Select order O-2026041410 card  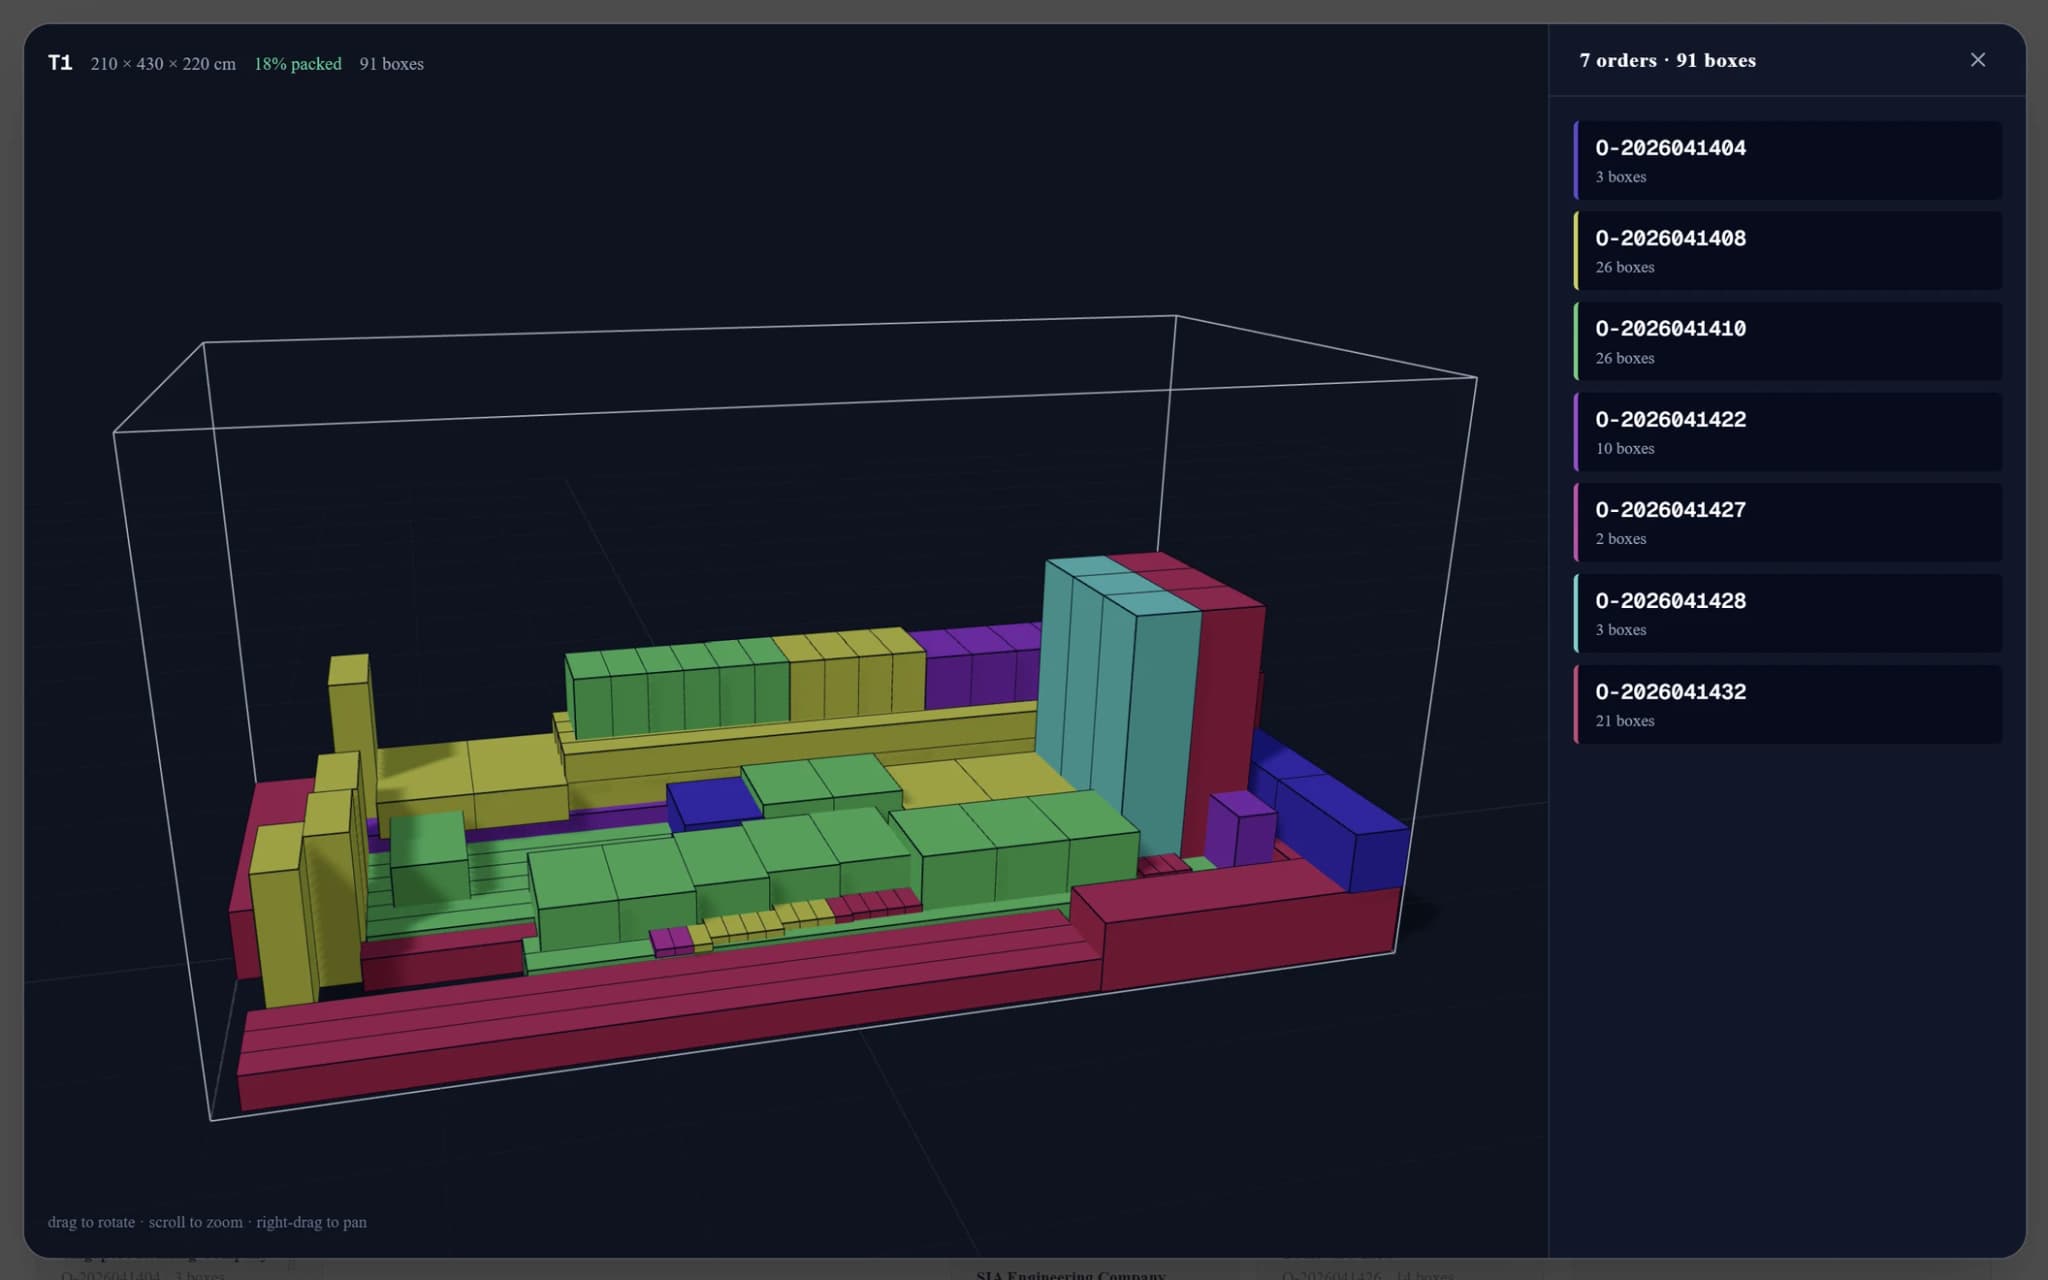(x=1788, y=341)
